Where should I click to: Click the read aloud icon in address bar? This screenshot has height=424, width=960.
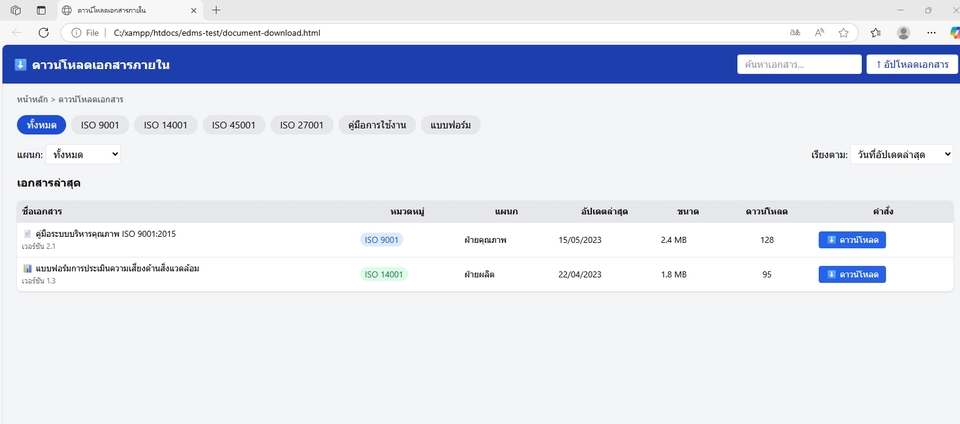click(819, 32)
